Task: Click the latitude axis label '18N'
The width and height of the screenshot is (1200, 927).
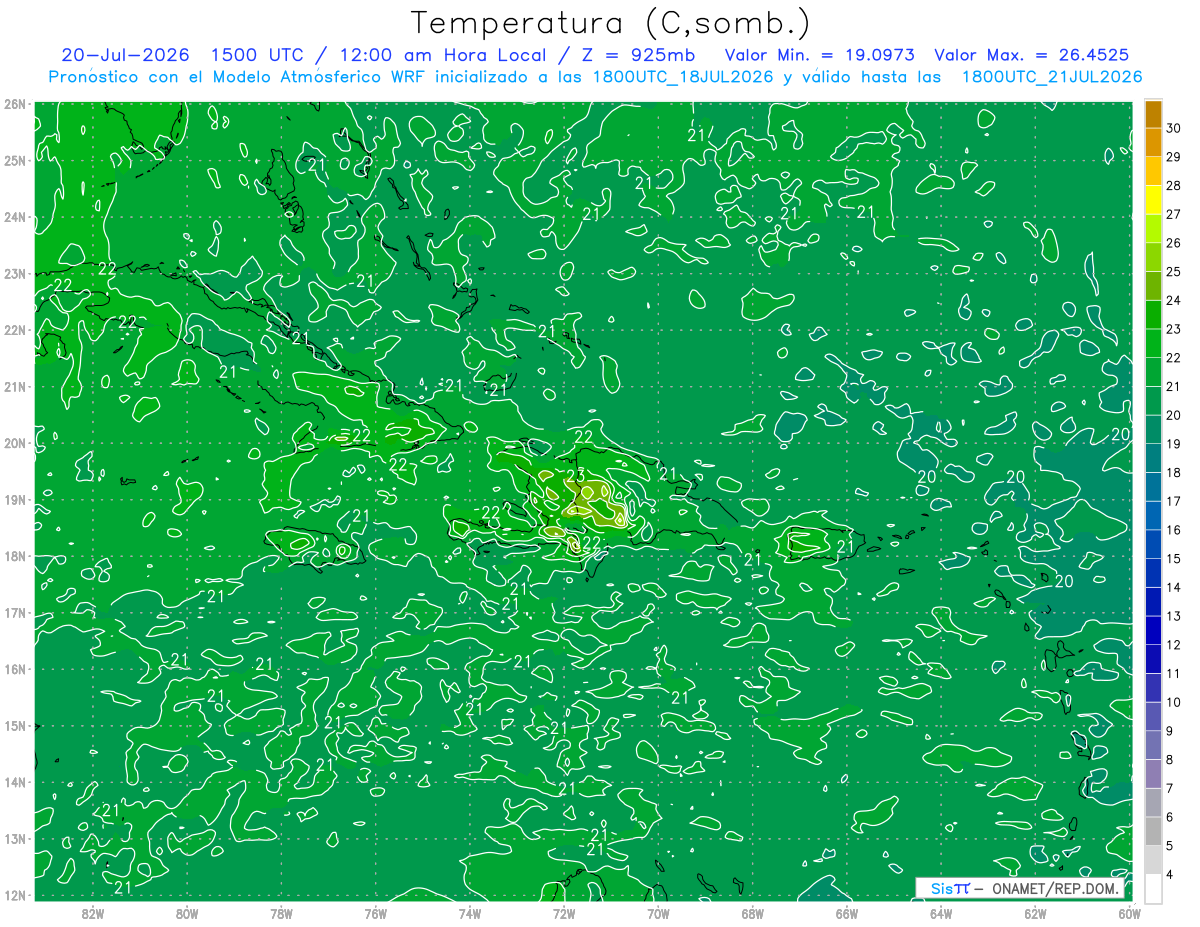Action: 14,556
